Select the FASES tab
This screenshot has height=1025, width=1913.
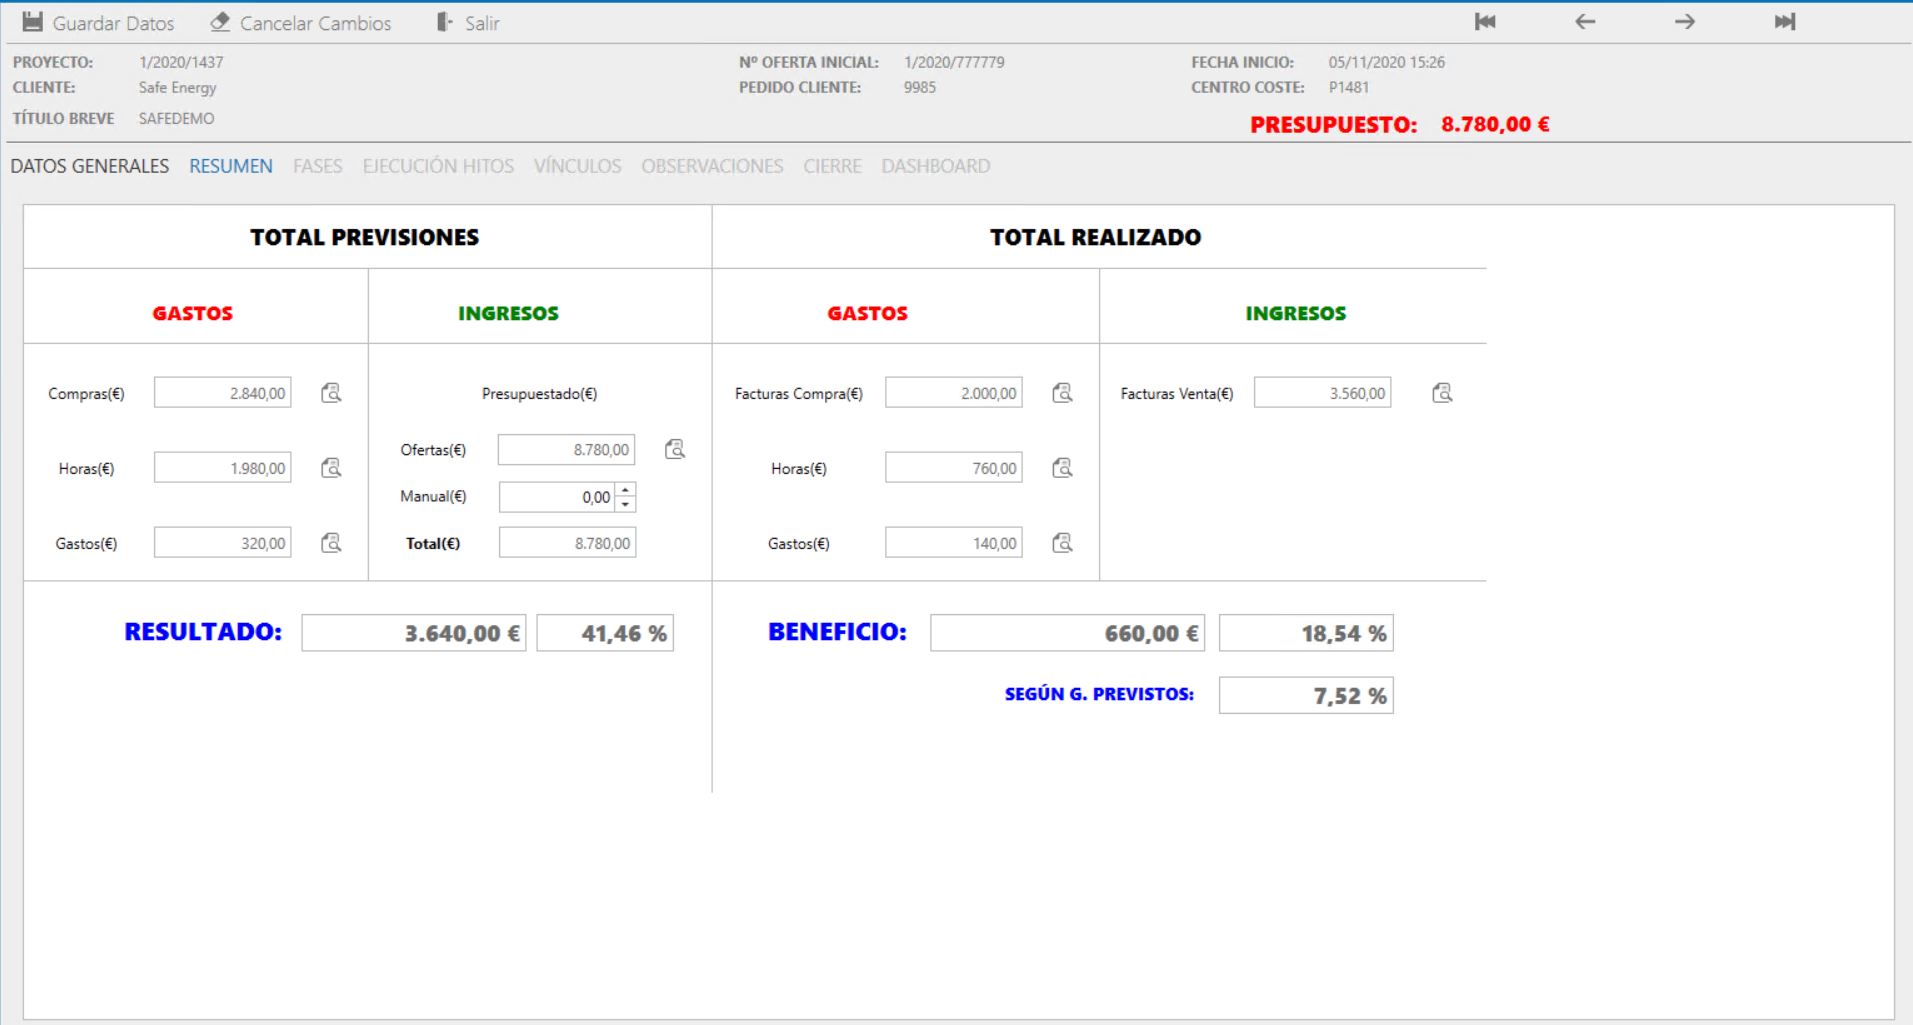tap(317, 166)
